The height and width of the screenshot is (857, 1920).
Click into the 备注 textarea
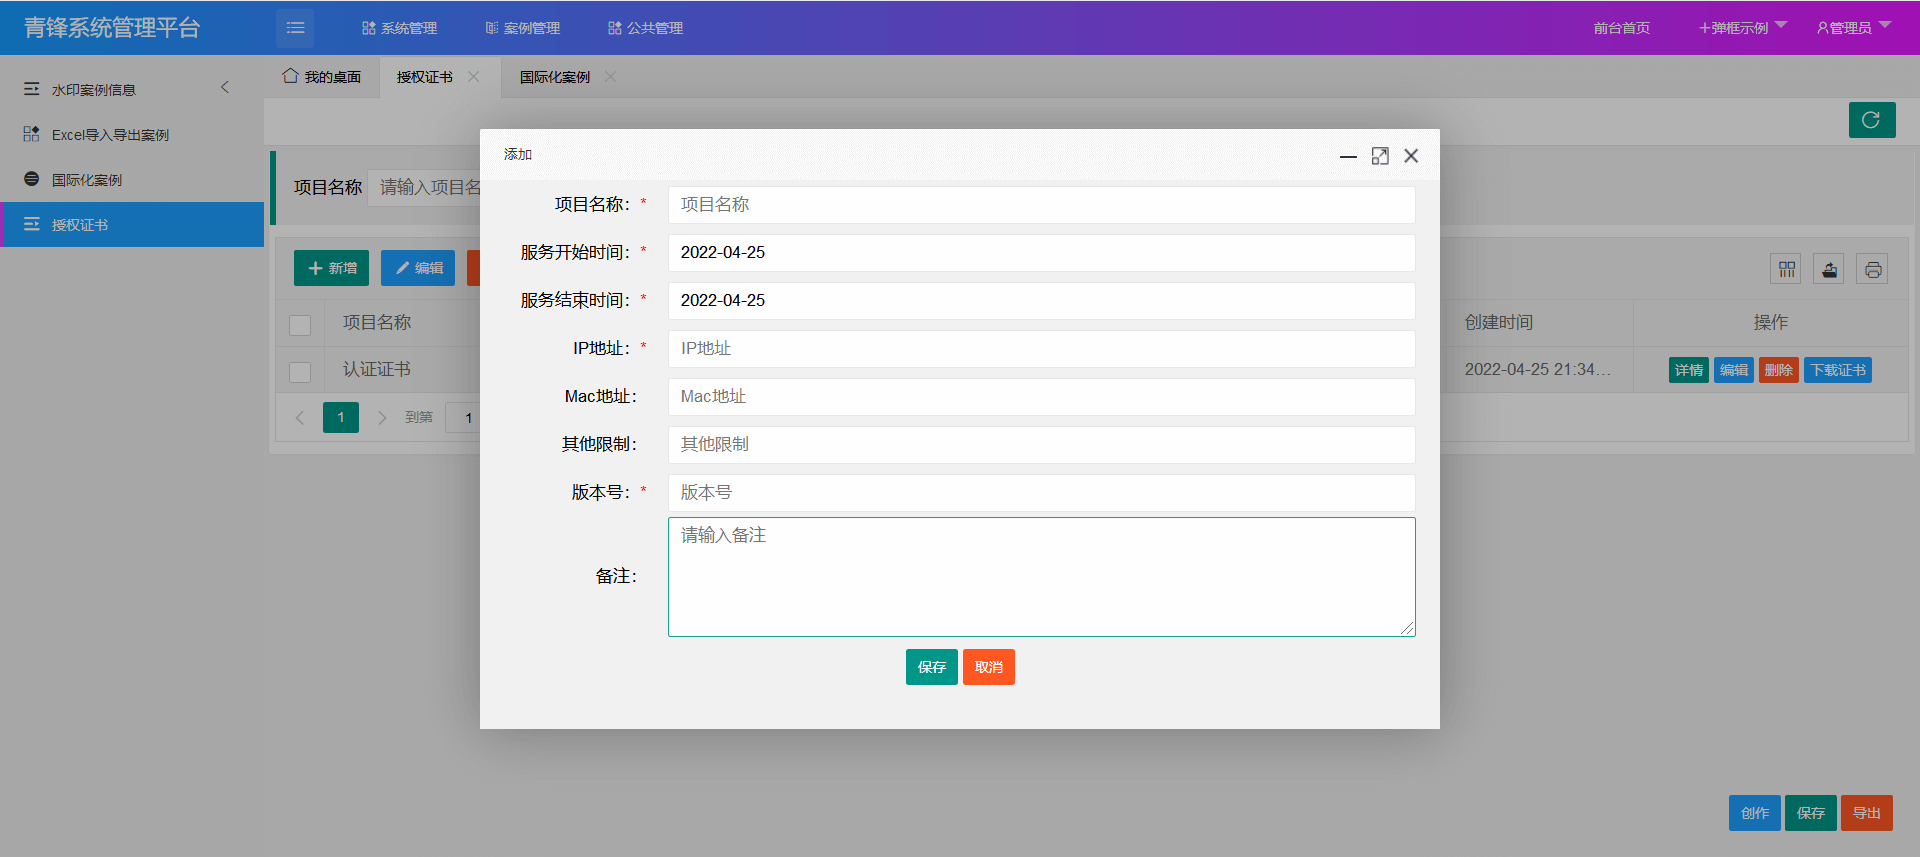click(1042, 577)
